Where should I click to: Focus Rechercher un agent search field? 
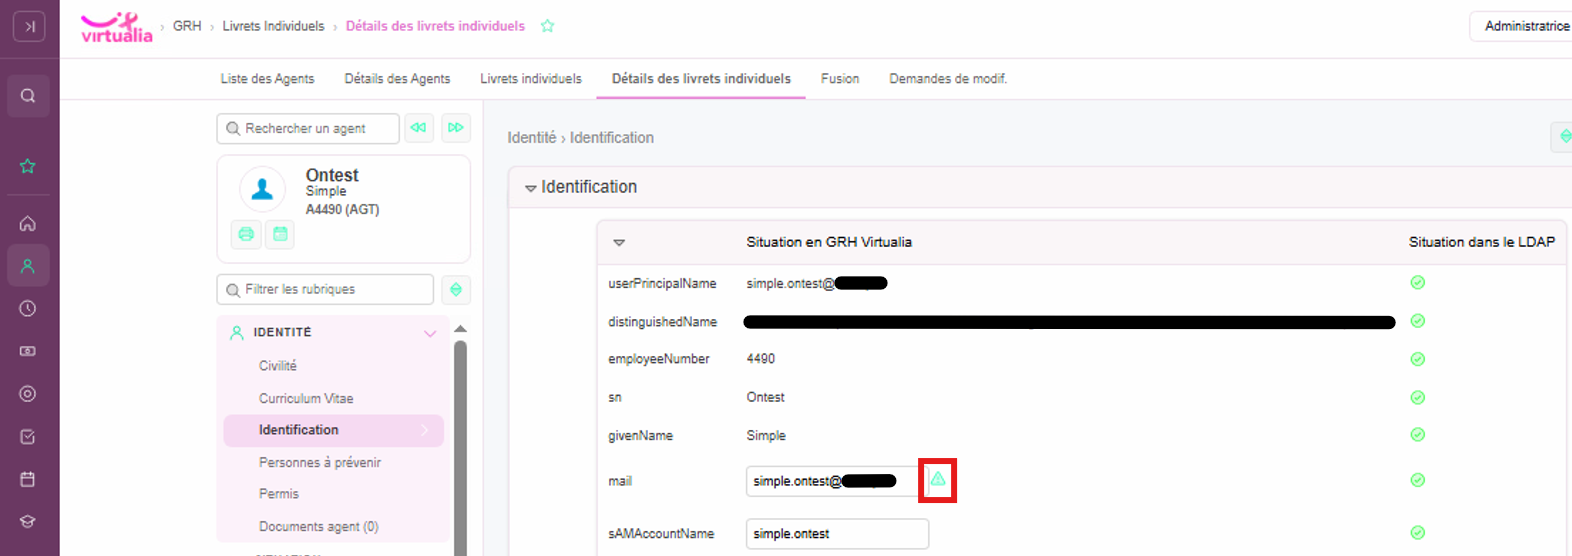click(x=308, y=128)
